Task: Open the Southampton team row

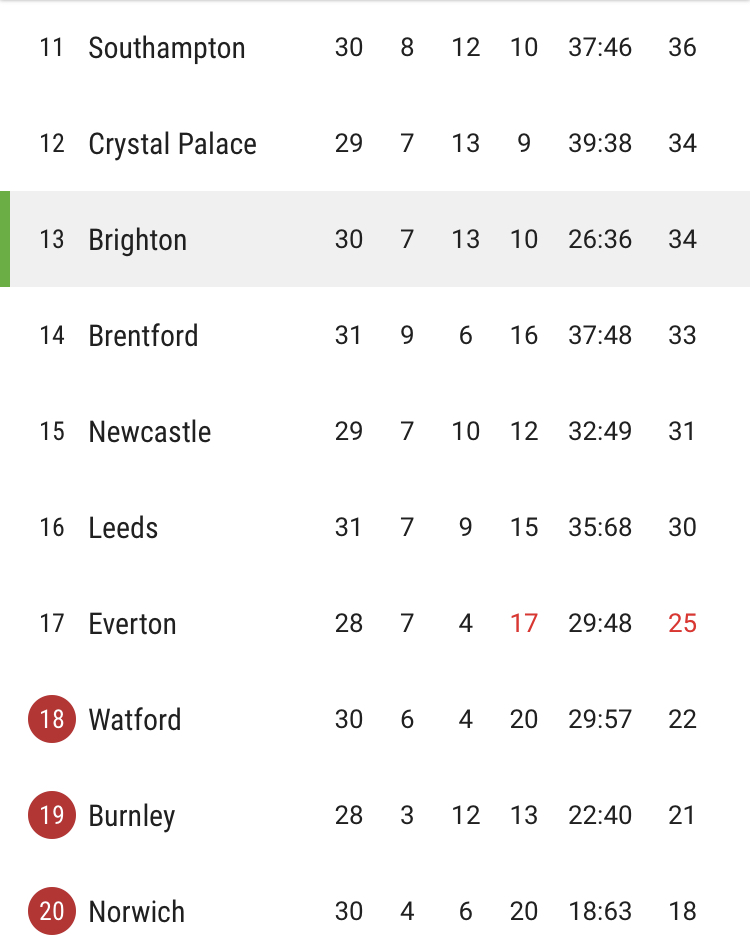Action: click(375, 48)
